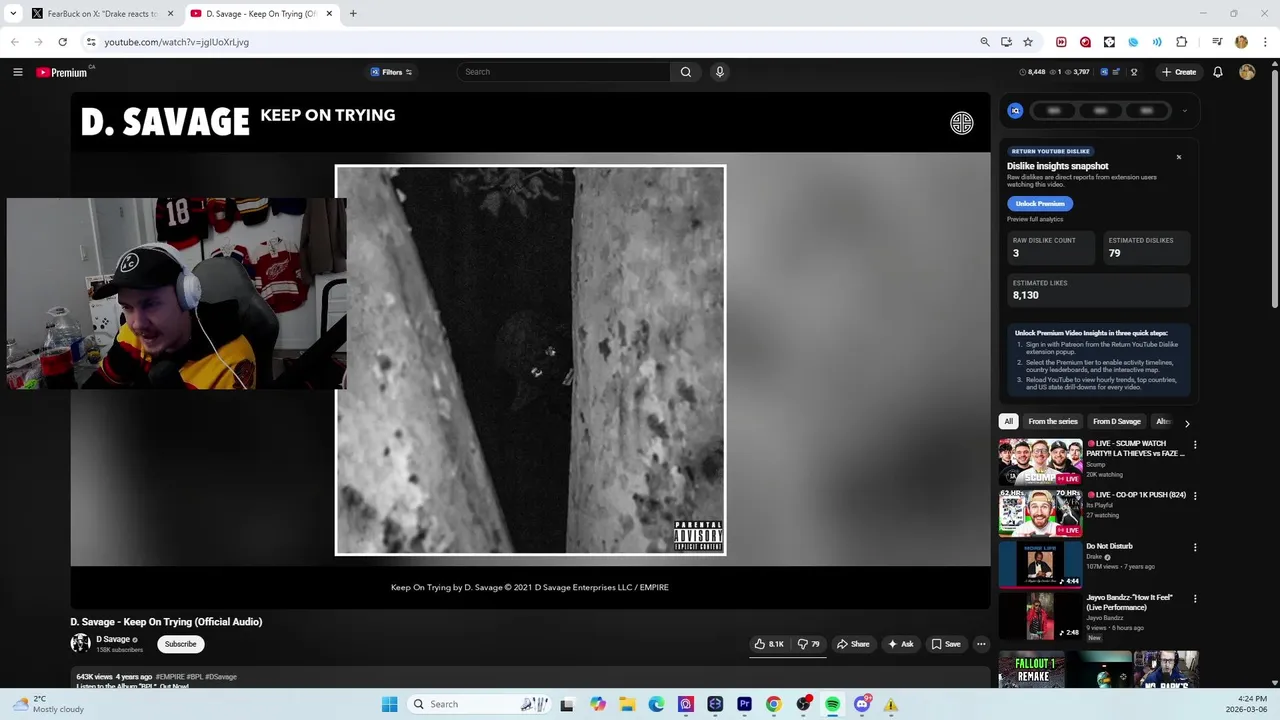Image resolution: width=1280 pixels, height=720 pixels.
Task: Click the Create button
Action: pyautogui.click(x=1179, y=72)
